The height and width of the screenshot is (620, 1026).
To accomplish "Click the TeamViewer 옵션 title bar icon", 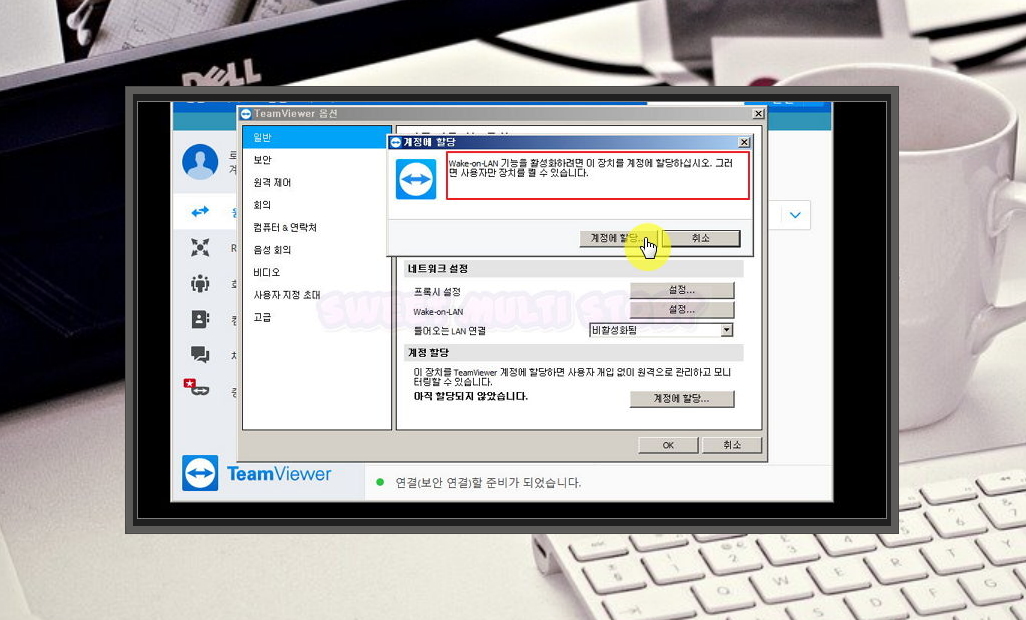I will coord(246,114).
